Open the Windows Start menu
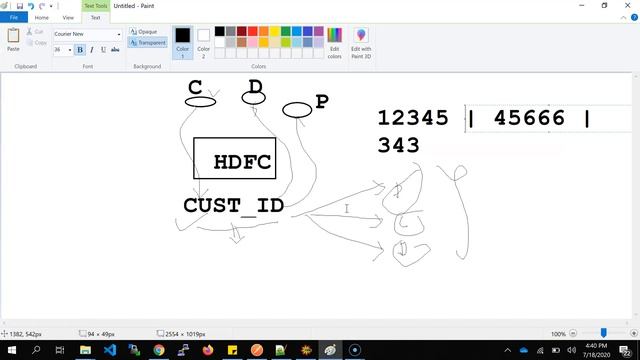640x360 pixels. 12,350
